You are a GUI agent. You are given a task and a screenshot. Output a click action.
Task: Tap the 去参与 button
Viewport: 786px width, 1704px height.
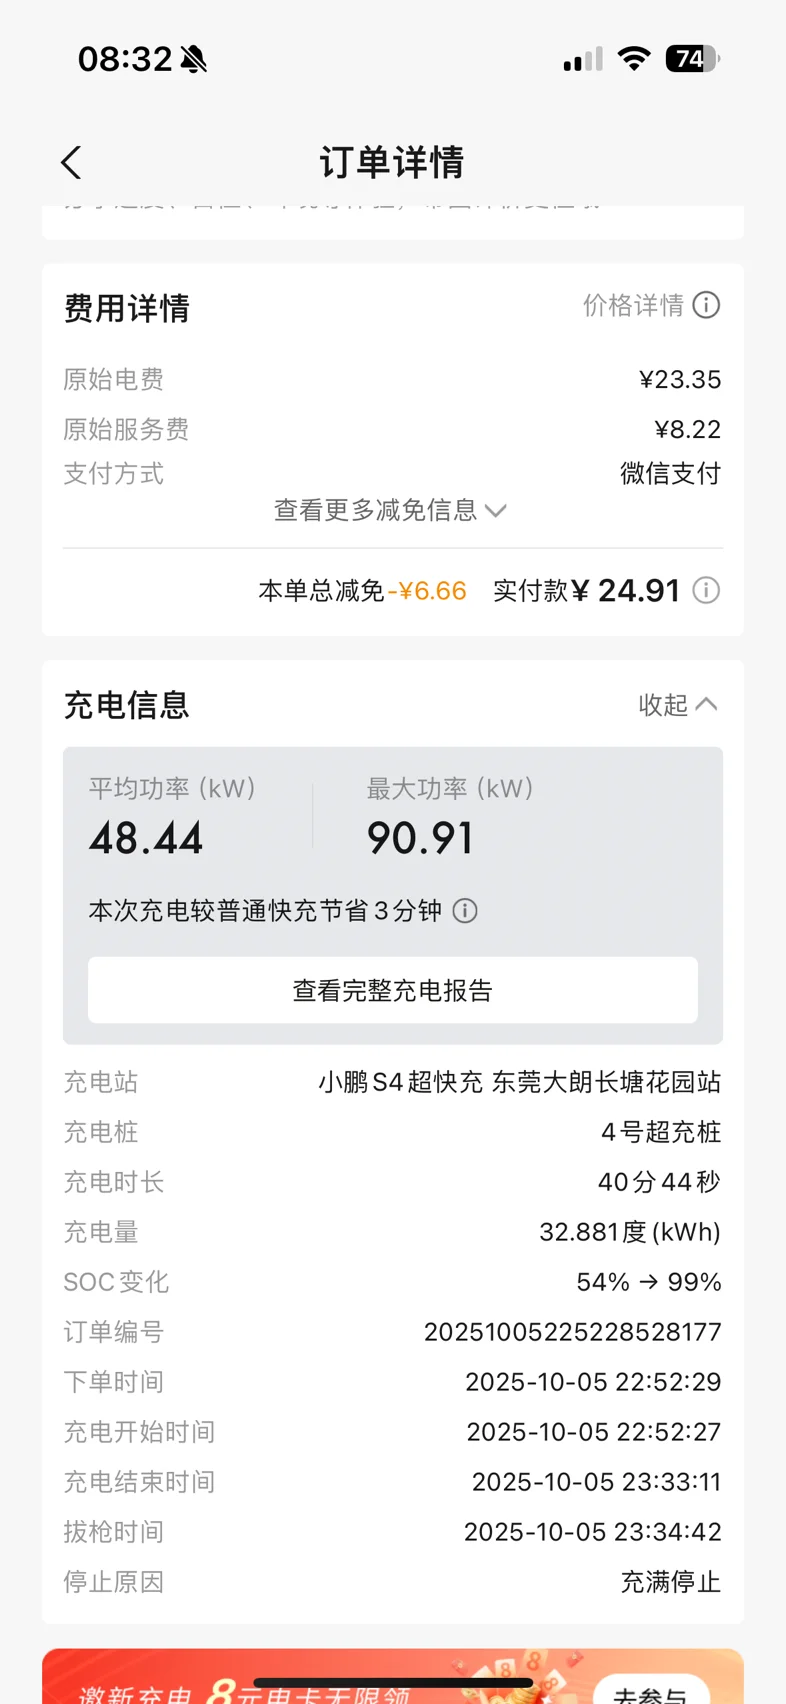click(652, 1692)
